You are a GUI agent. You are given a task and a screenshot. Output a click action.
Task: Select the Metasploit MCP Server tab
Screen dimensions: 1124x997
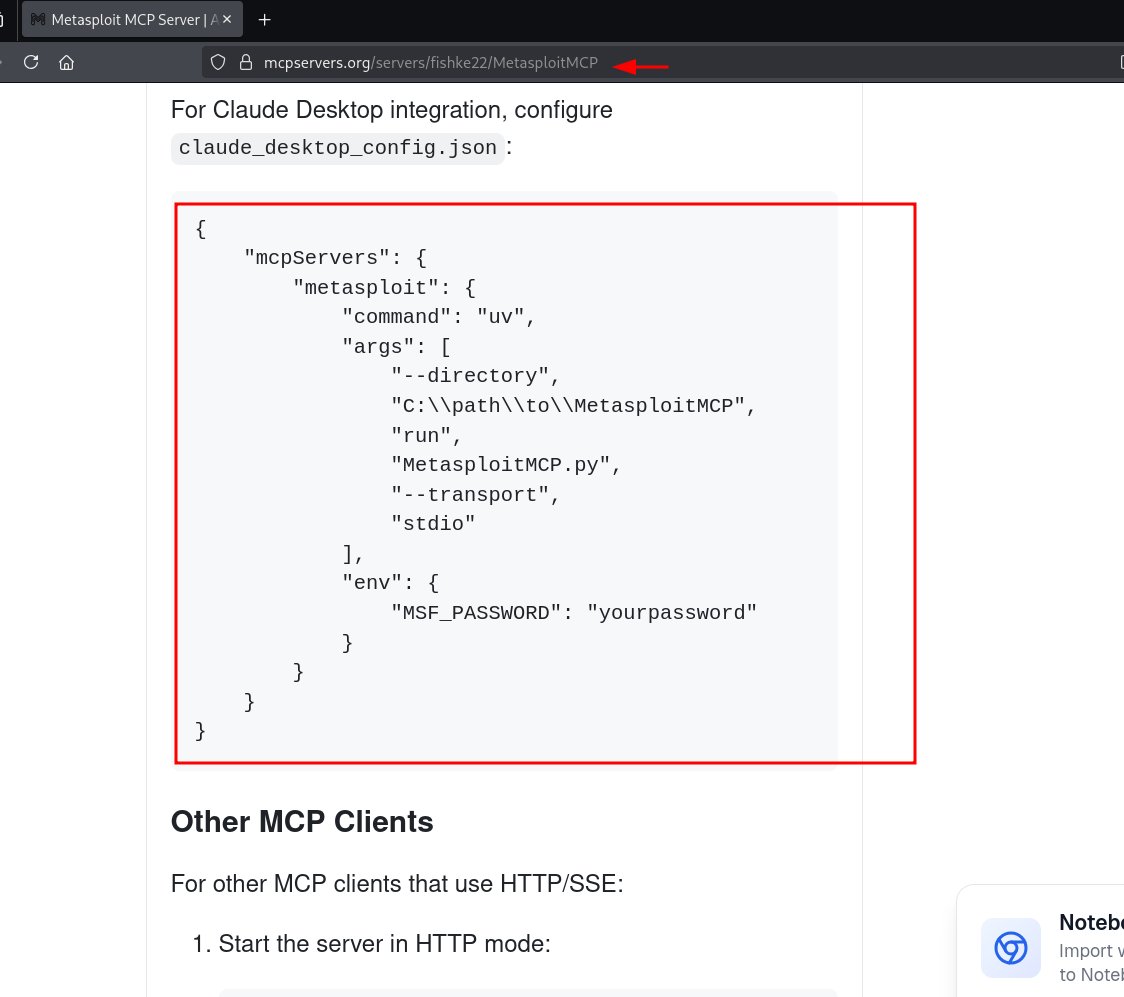[x=133, y=19]
